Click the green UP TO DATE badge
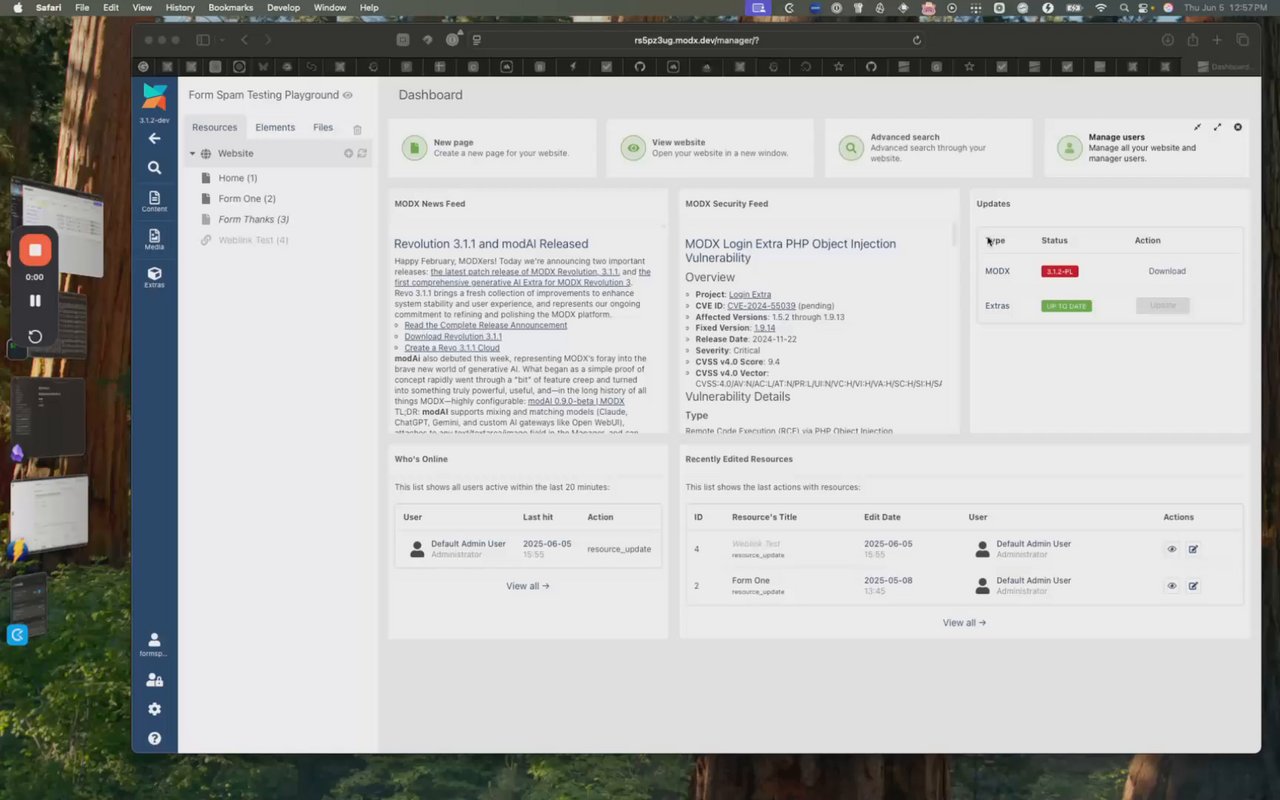This screenshot has width=1280, height=800. [1066, 306]
